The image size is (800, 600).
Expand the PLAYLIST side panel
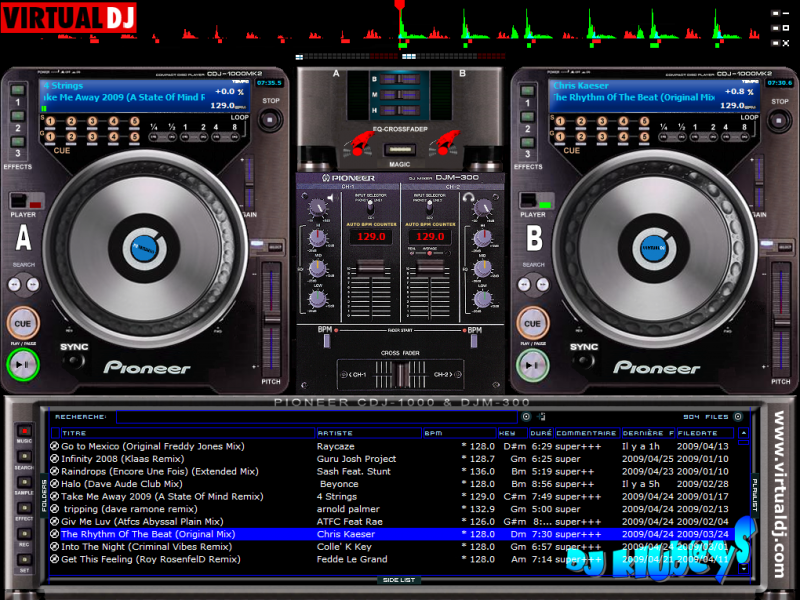coord(755,495)
